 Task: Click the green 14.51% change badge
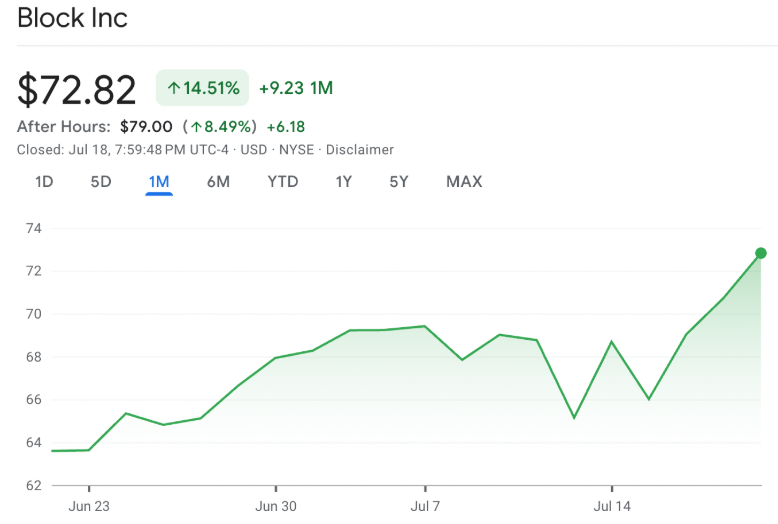202,88
